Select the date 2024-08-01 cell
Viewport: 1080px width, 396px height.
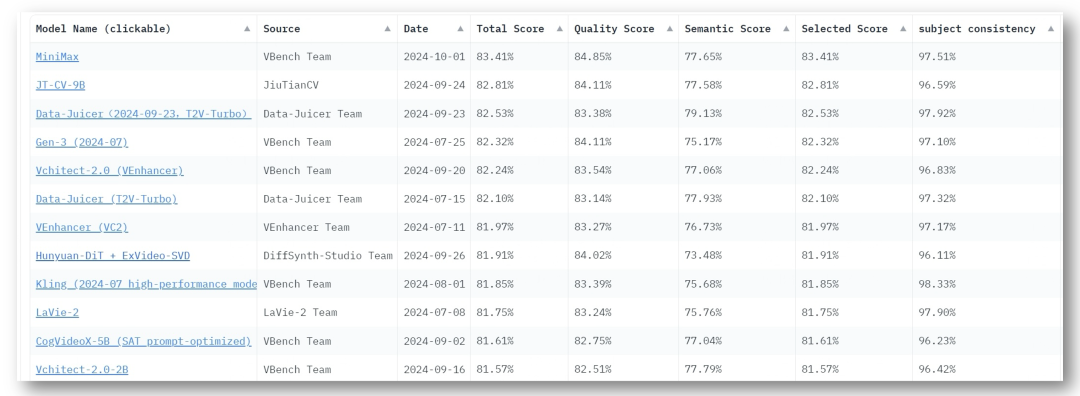434,284
